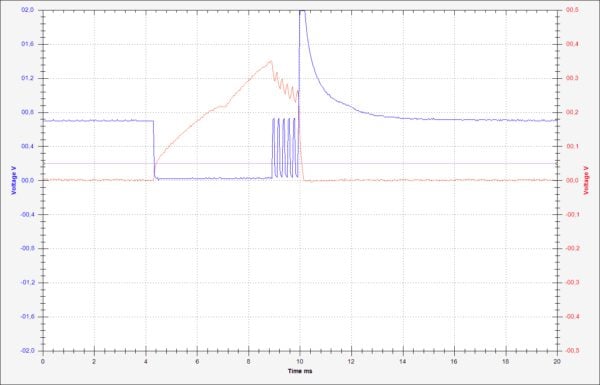Click the 00,8 blue axis label
600x385 pixels.
tap(28, 112)
